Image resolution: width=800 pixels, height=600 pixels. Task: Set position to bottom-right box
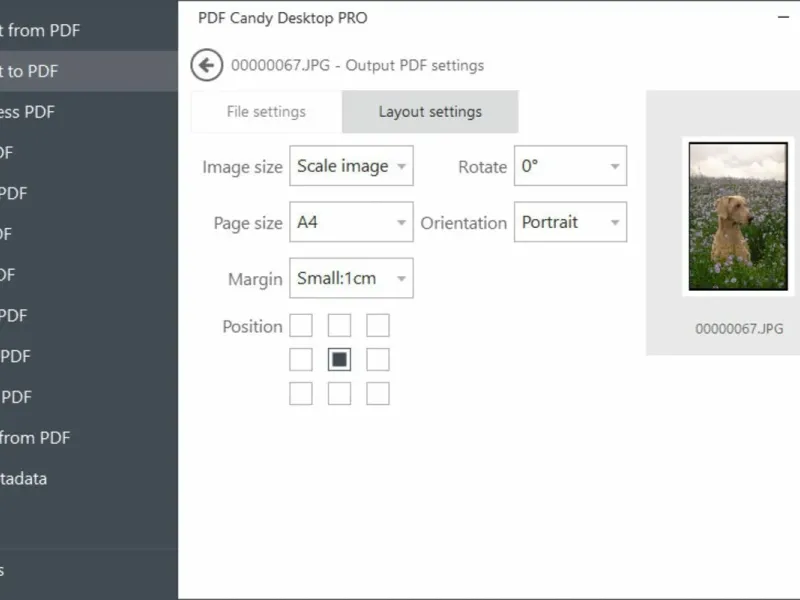378,394
